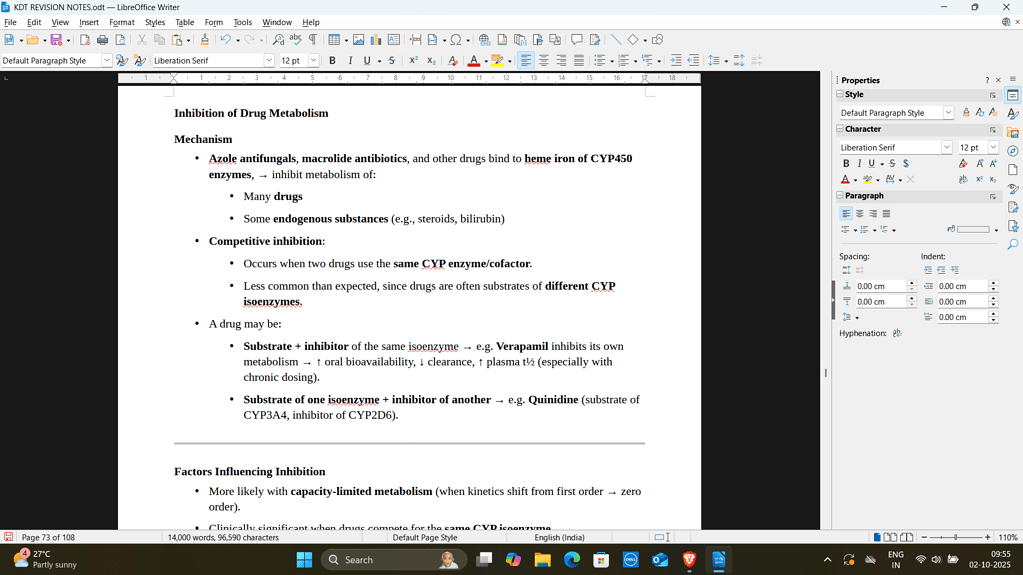The height and width of the screenshot is (575, 1023).
Task: Expand sidebar Liberation Serif font dropdown
Action: [947, 147]
